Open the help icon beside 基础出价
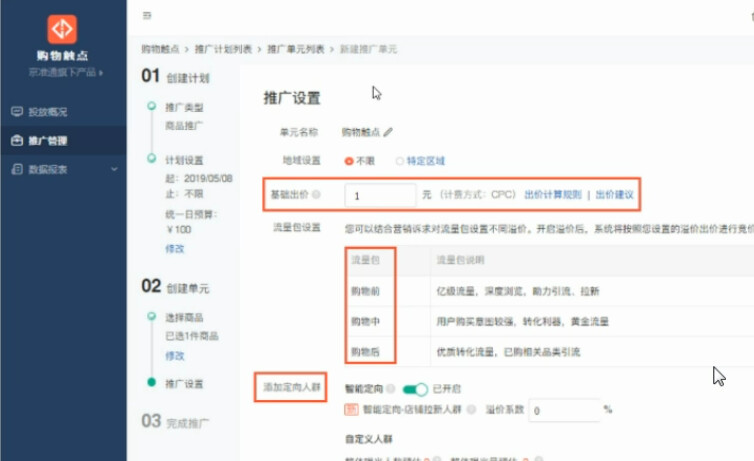Image resolution: width=754 pixels, height=461 pixels. 316,194
